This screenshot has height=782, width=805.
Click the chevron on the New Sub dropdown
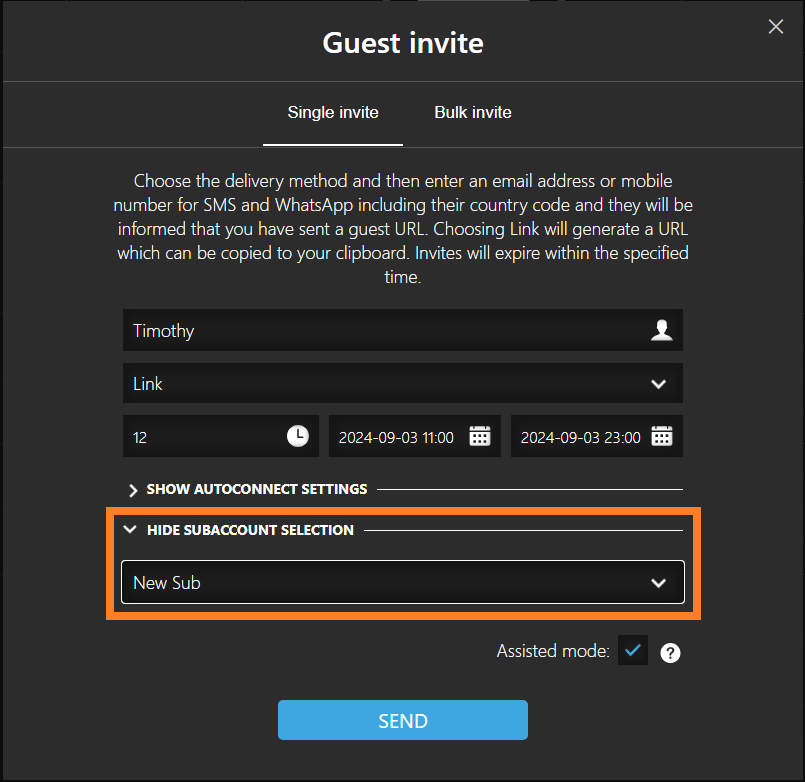pos(658,582)
